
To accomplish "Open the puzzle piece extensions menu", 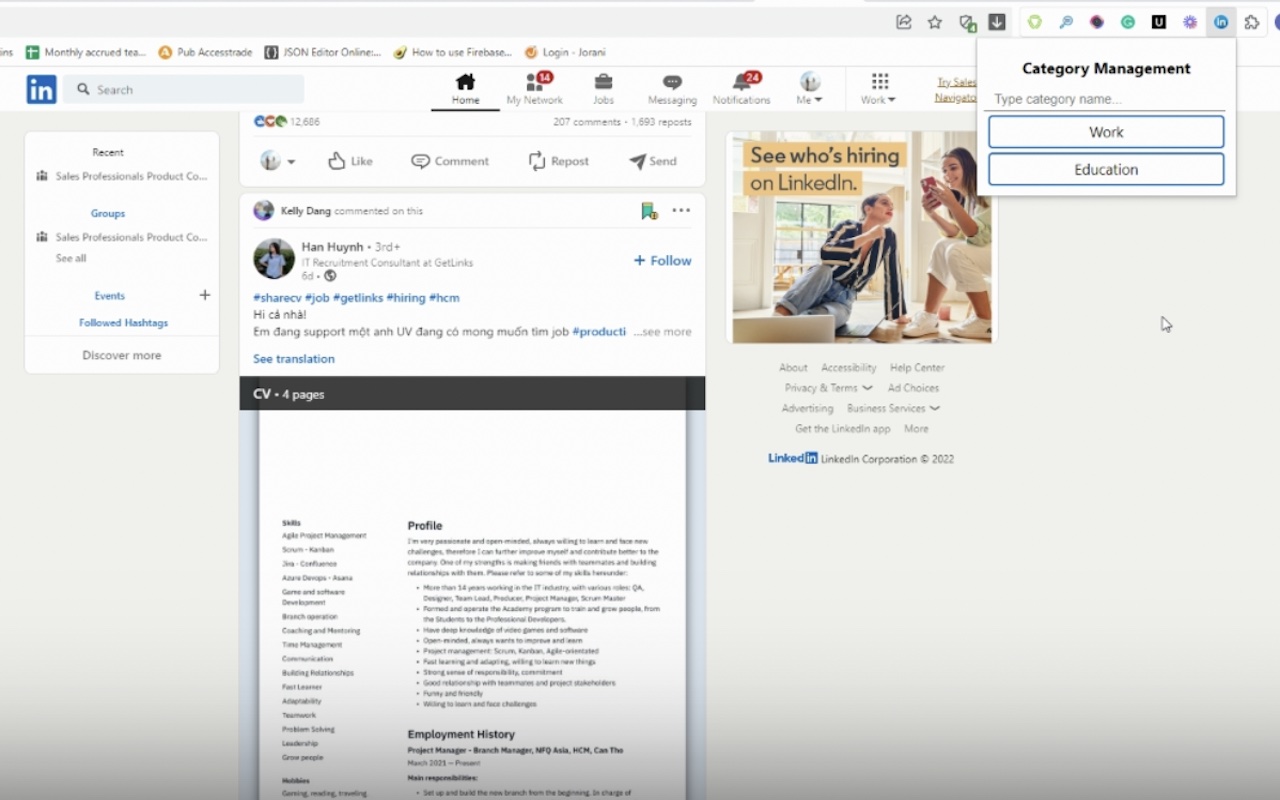I will 1252,22.
